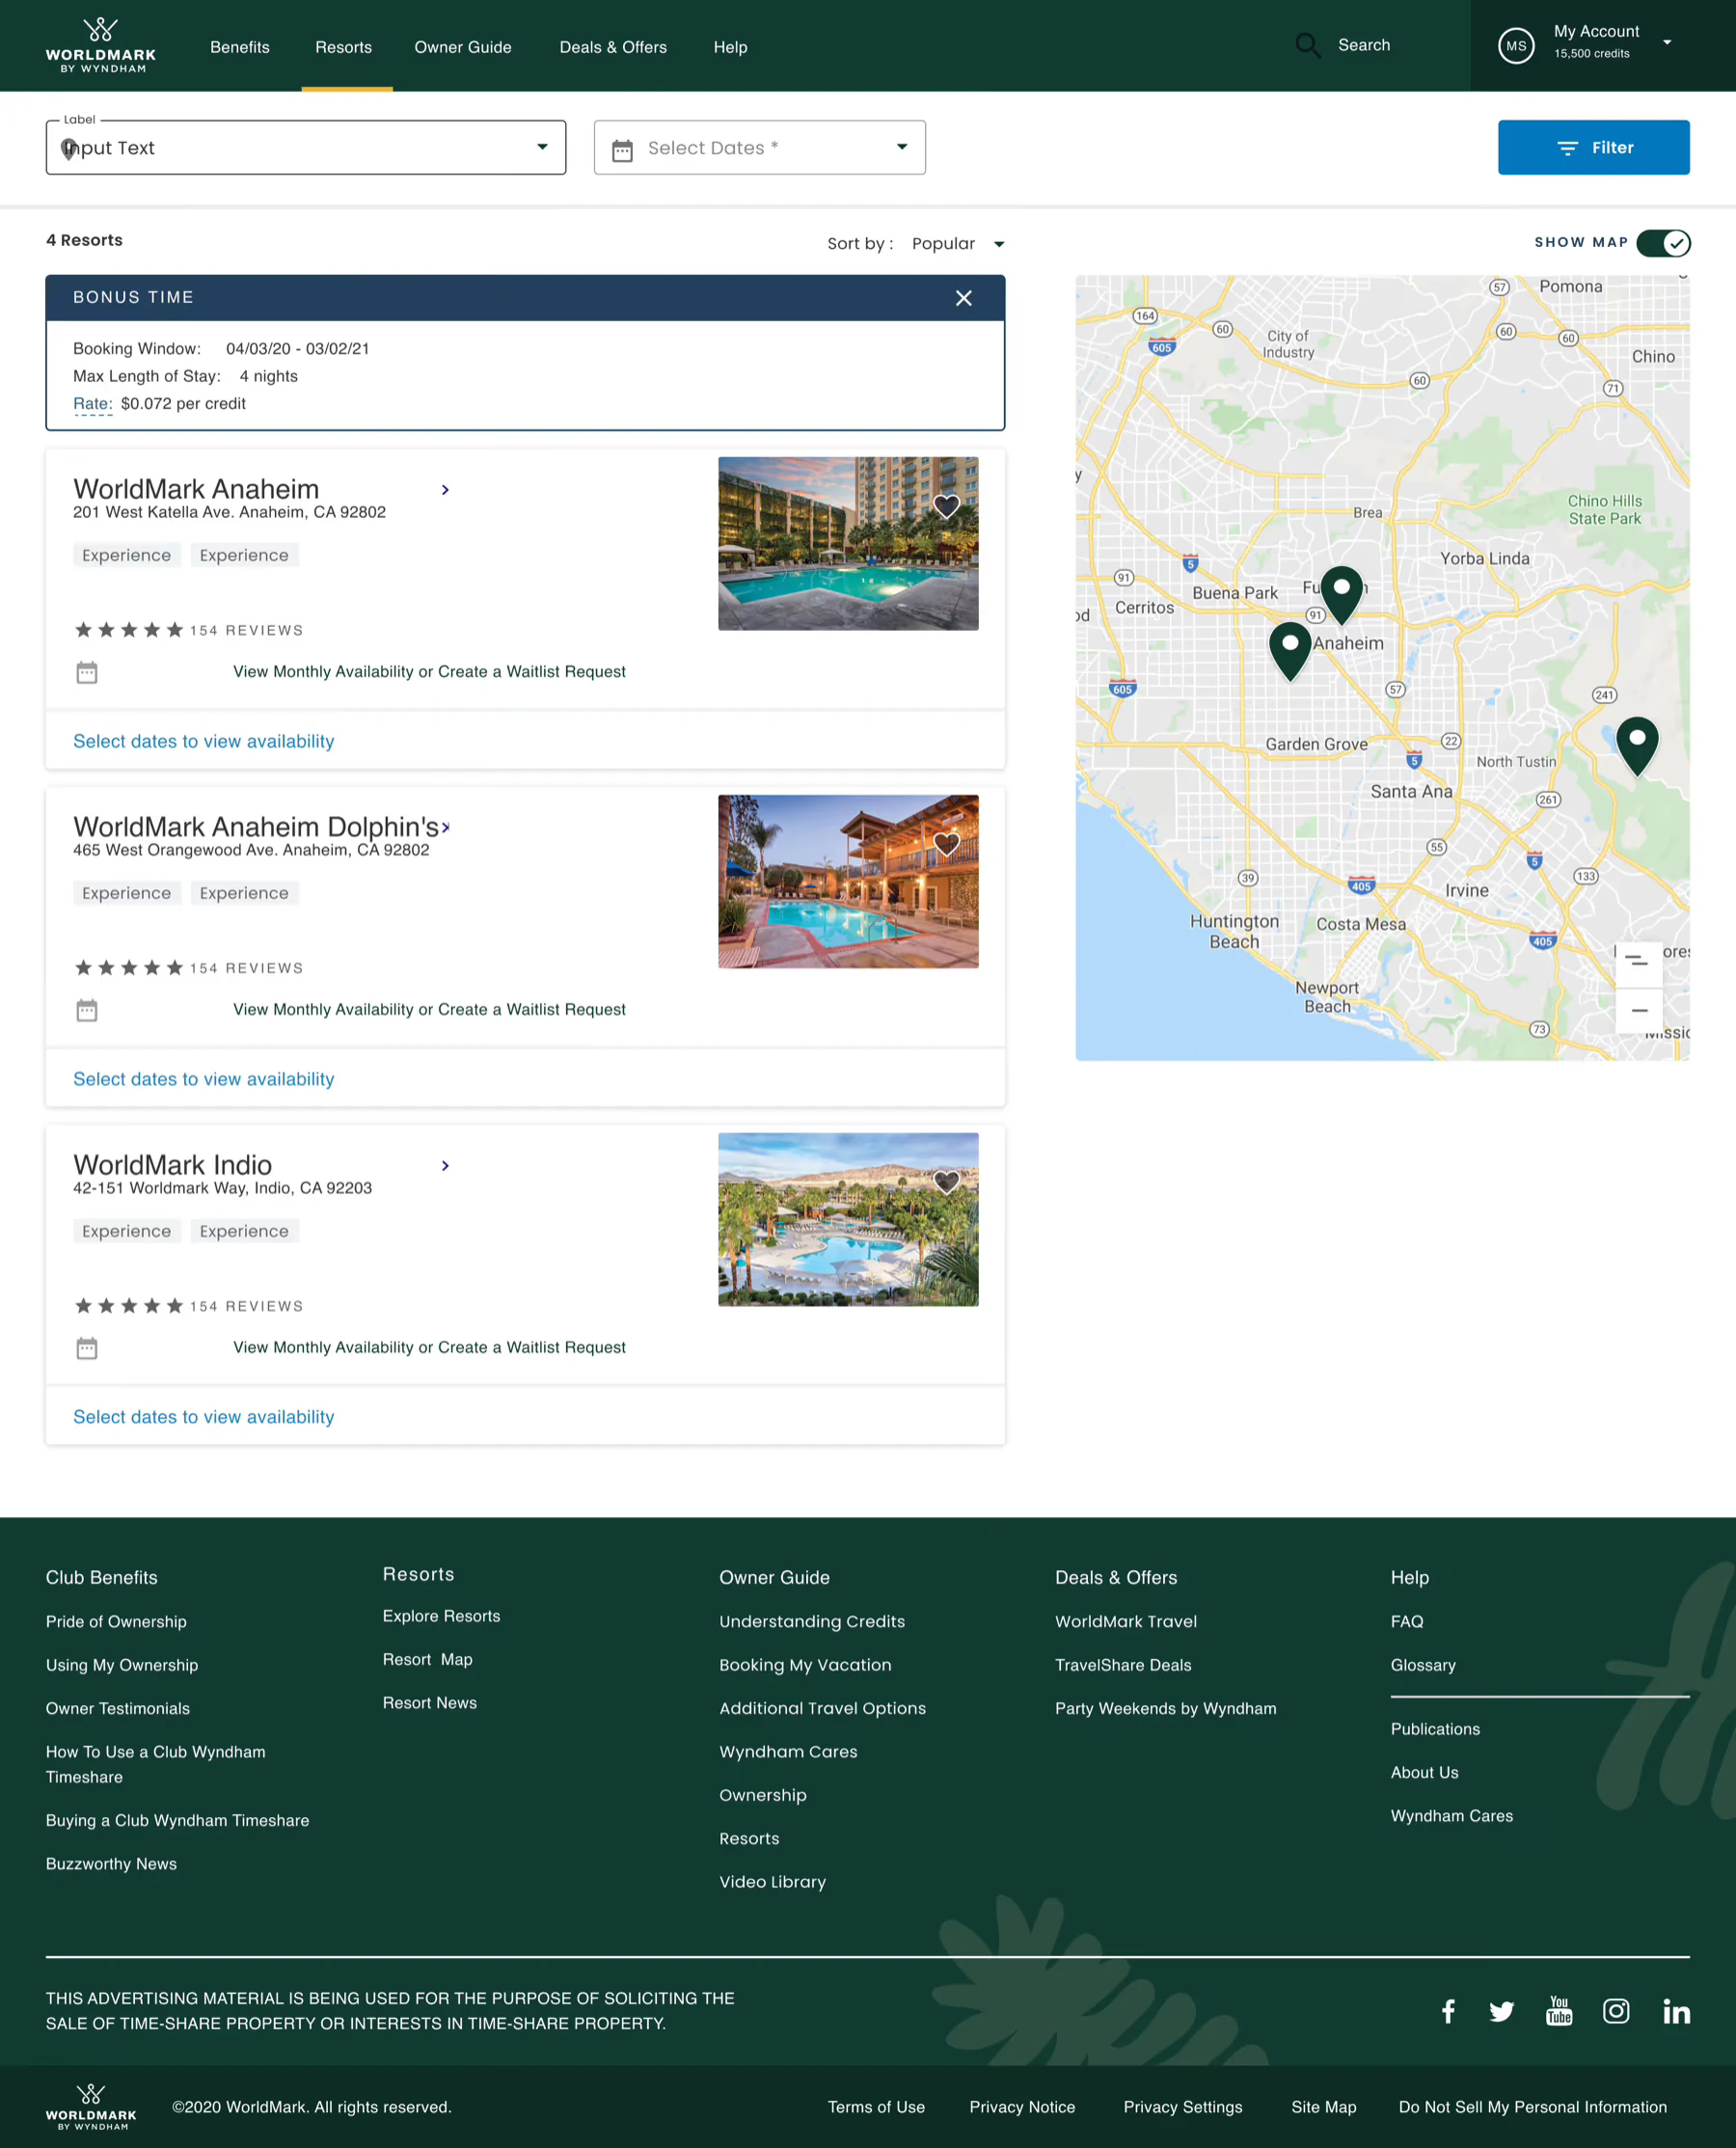The width and height of the screenshot is (1736, 2148).
Task: Open the Select Dates dropdown
Action: click(760, 148)
